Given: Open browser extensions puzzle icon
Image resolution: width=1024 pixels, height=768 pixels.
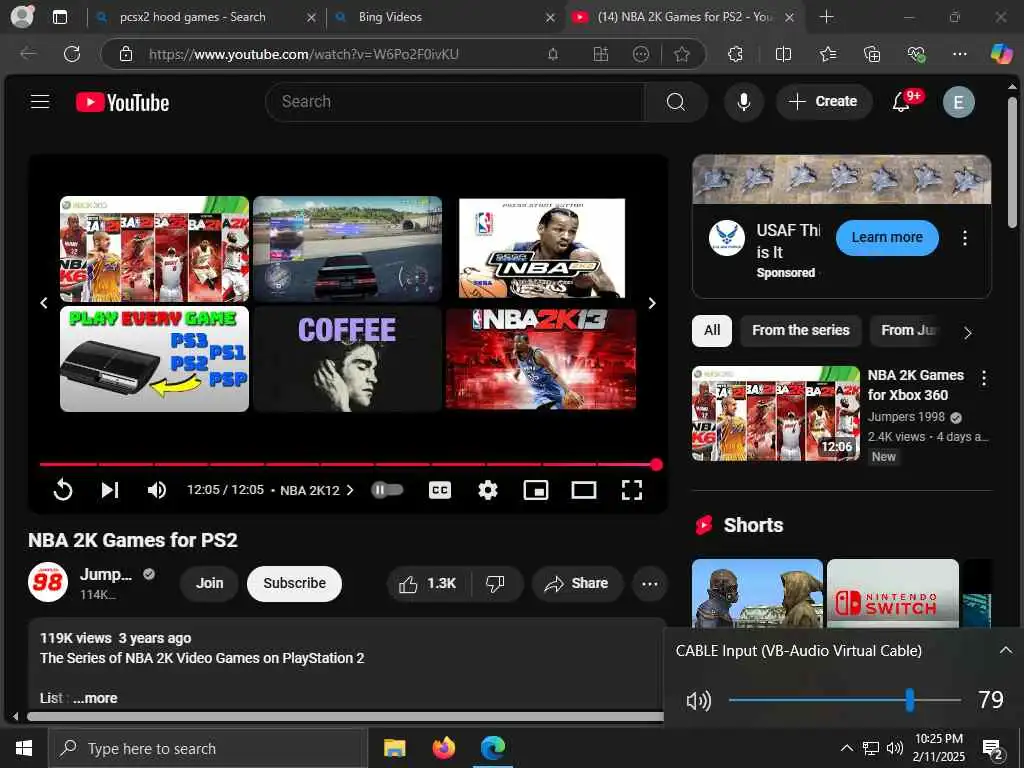Looking at the screenshot, I should point(735,54).
